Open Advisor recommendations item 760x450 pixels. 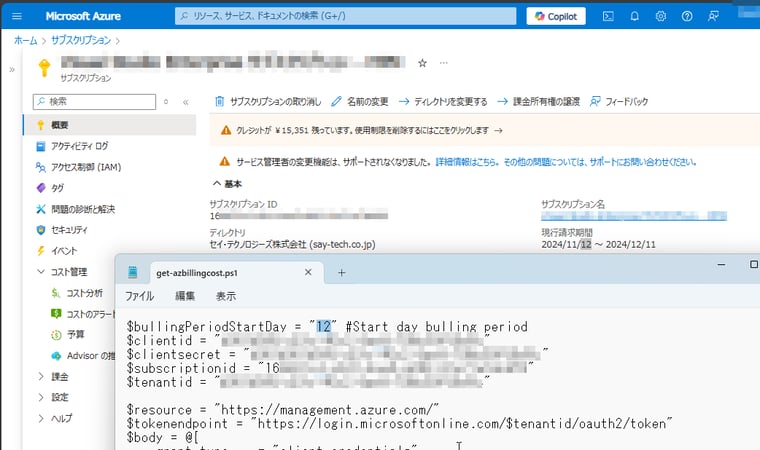tap(83, 356)
